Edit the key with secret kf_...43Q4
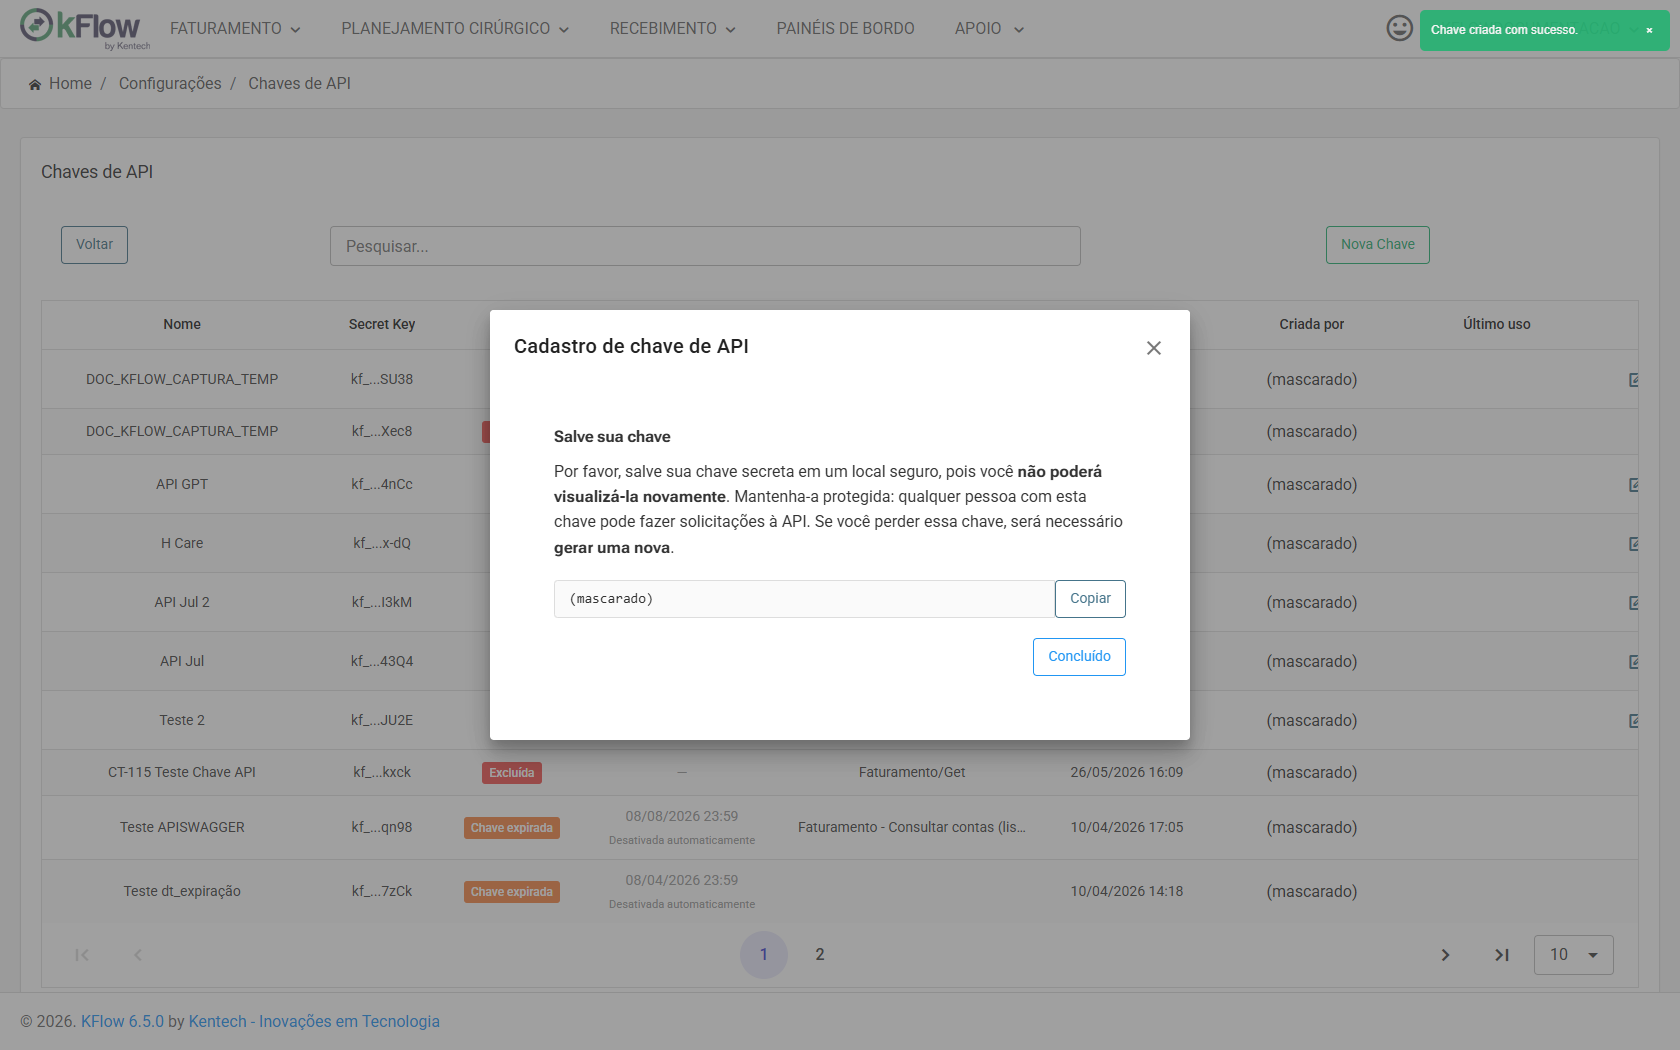 click(x=1633, y=662)
